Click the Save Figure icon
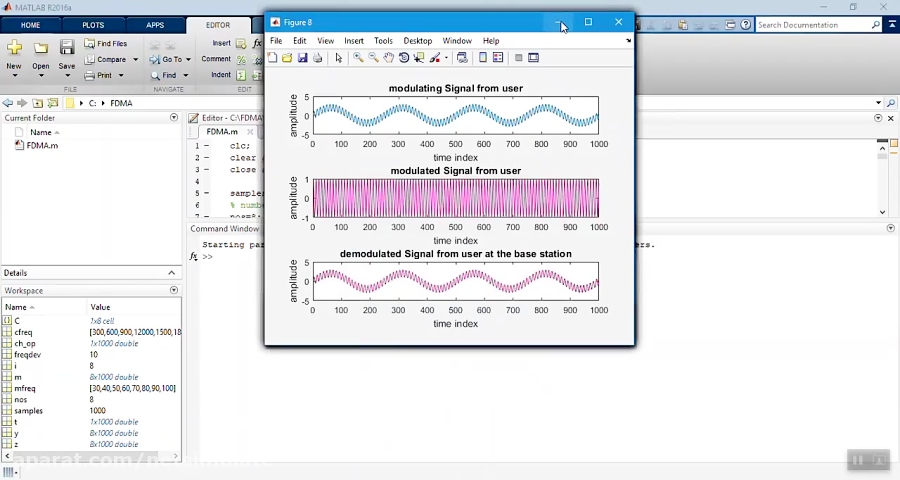Screen dimensions: 900x480 coord(302,58)
